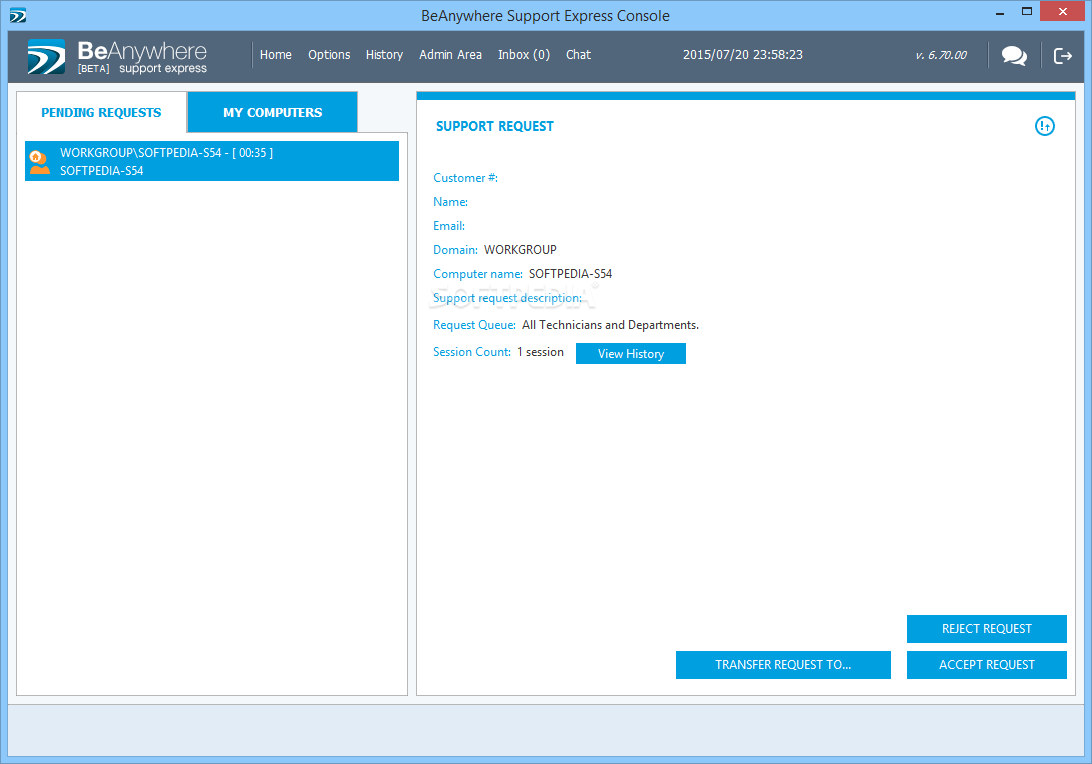Click 'All Technicians and Departments.' text

(x=610, y=325)
